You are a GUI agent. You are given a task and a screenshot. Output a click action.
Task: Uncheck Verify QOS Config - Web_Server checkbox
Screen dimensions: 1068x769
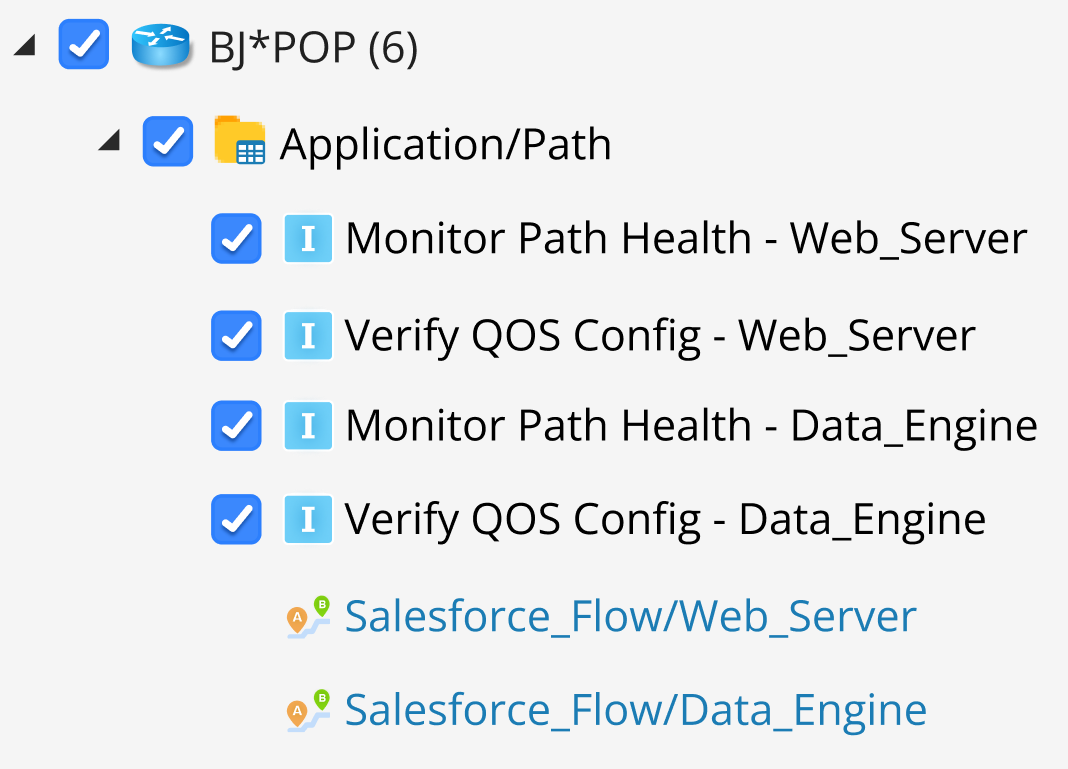click(236, 336)
